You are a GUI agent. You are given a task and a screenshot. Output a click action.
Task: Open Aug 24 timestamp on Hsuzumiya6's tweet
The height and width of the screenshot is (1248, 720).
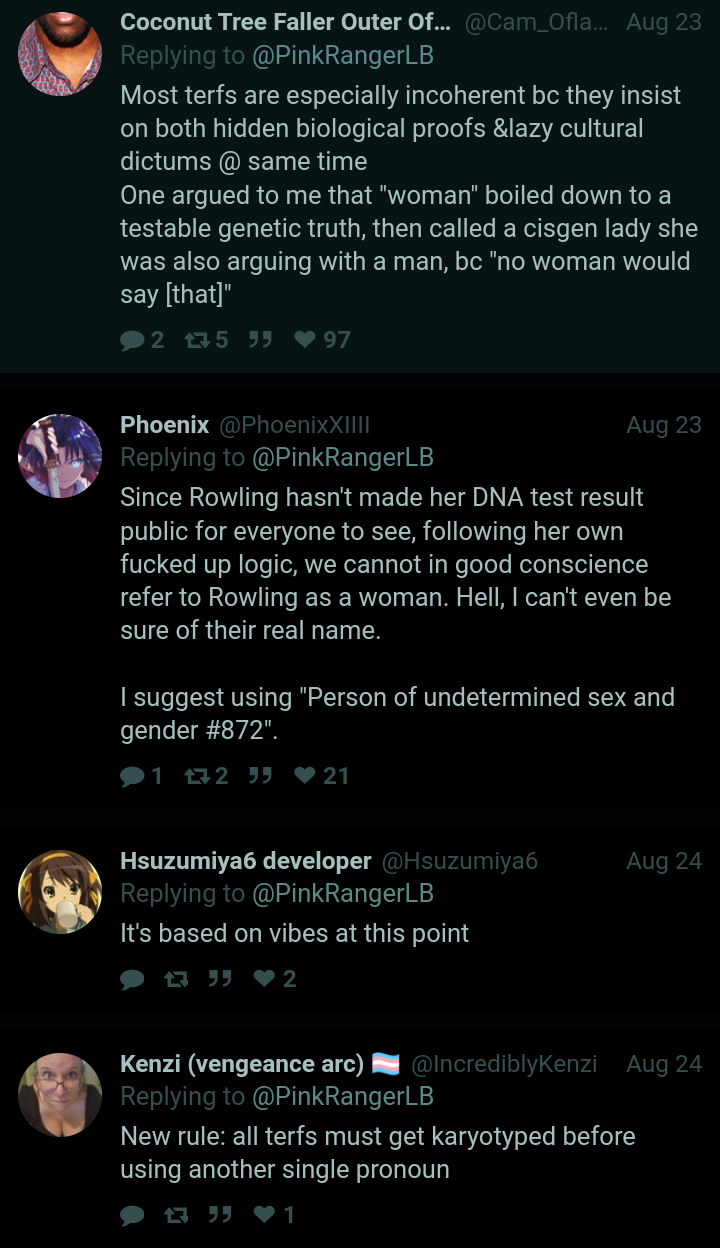664,861
